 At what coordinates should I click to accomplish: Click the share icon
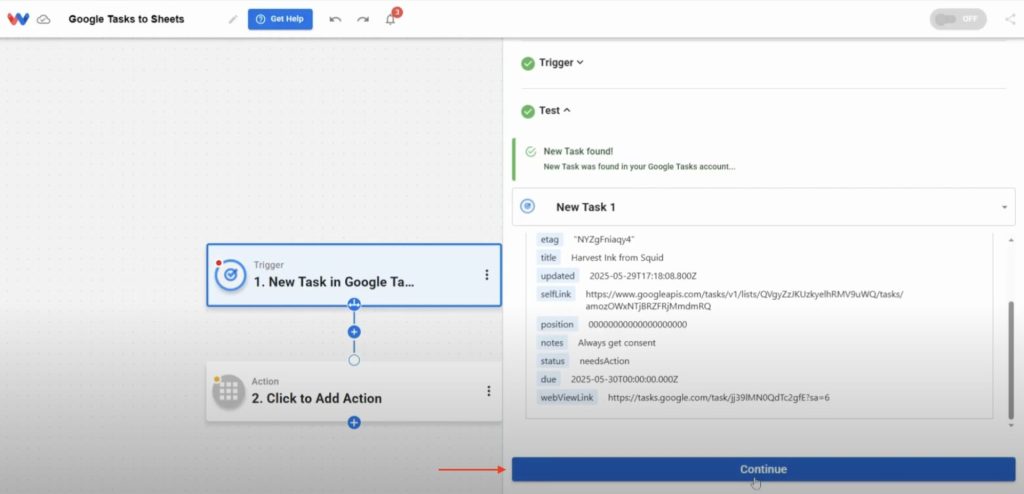[1010, 19]
